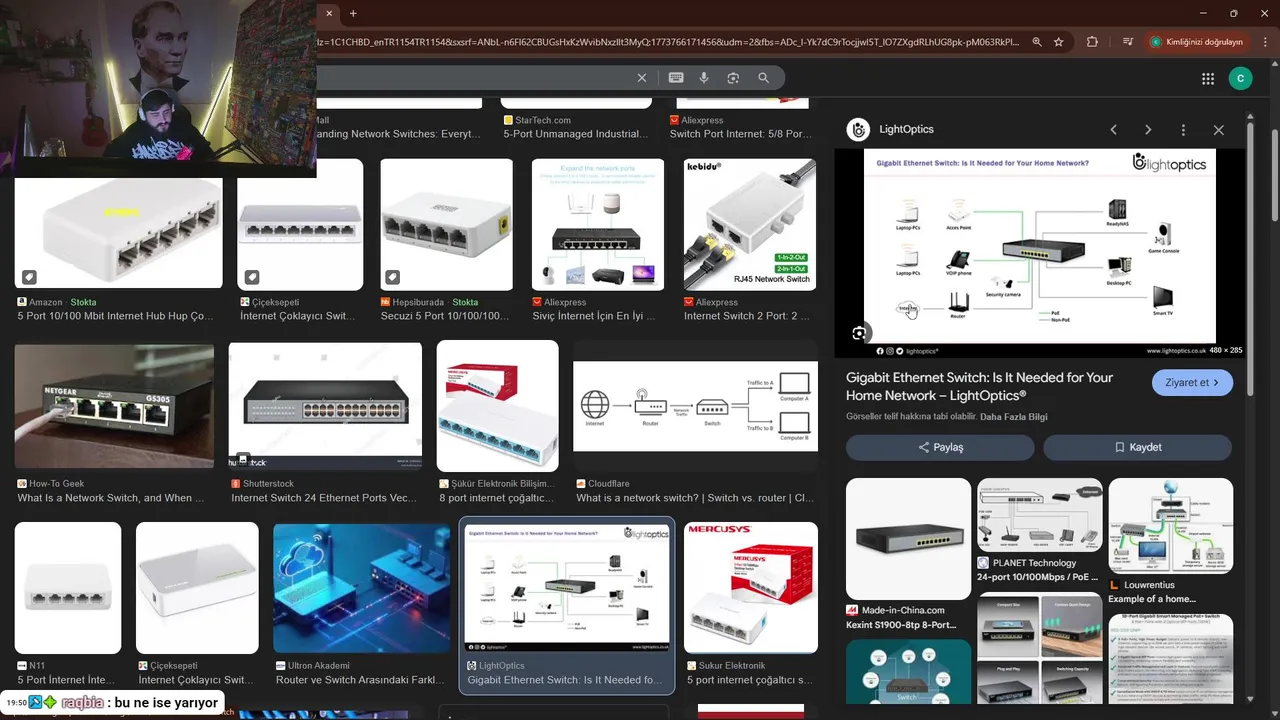Open PLANET Technology 24-port related image
The width and height of the screenshot is (1280, 720).
click(x=1040, y=515)
